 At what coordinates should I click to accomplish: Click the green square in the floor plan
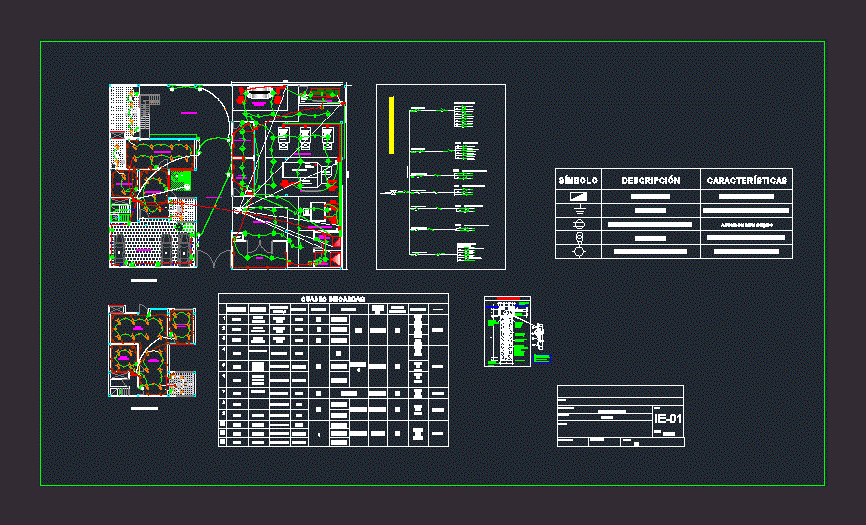pos(181,181)
